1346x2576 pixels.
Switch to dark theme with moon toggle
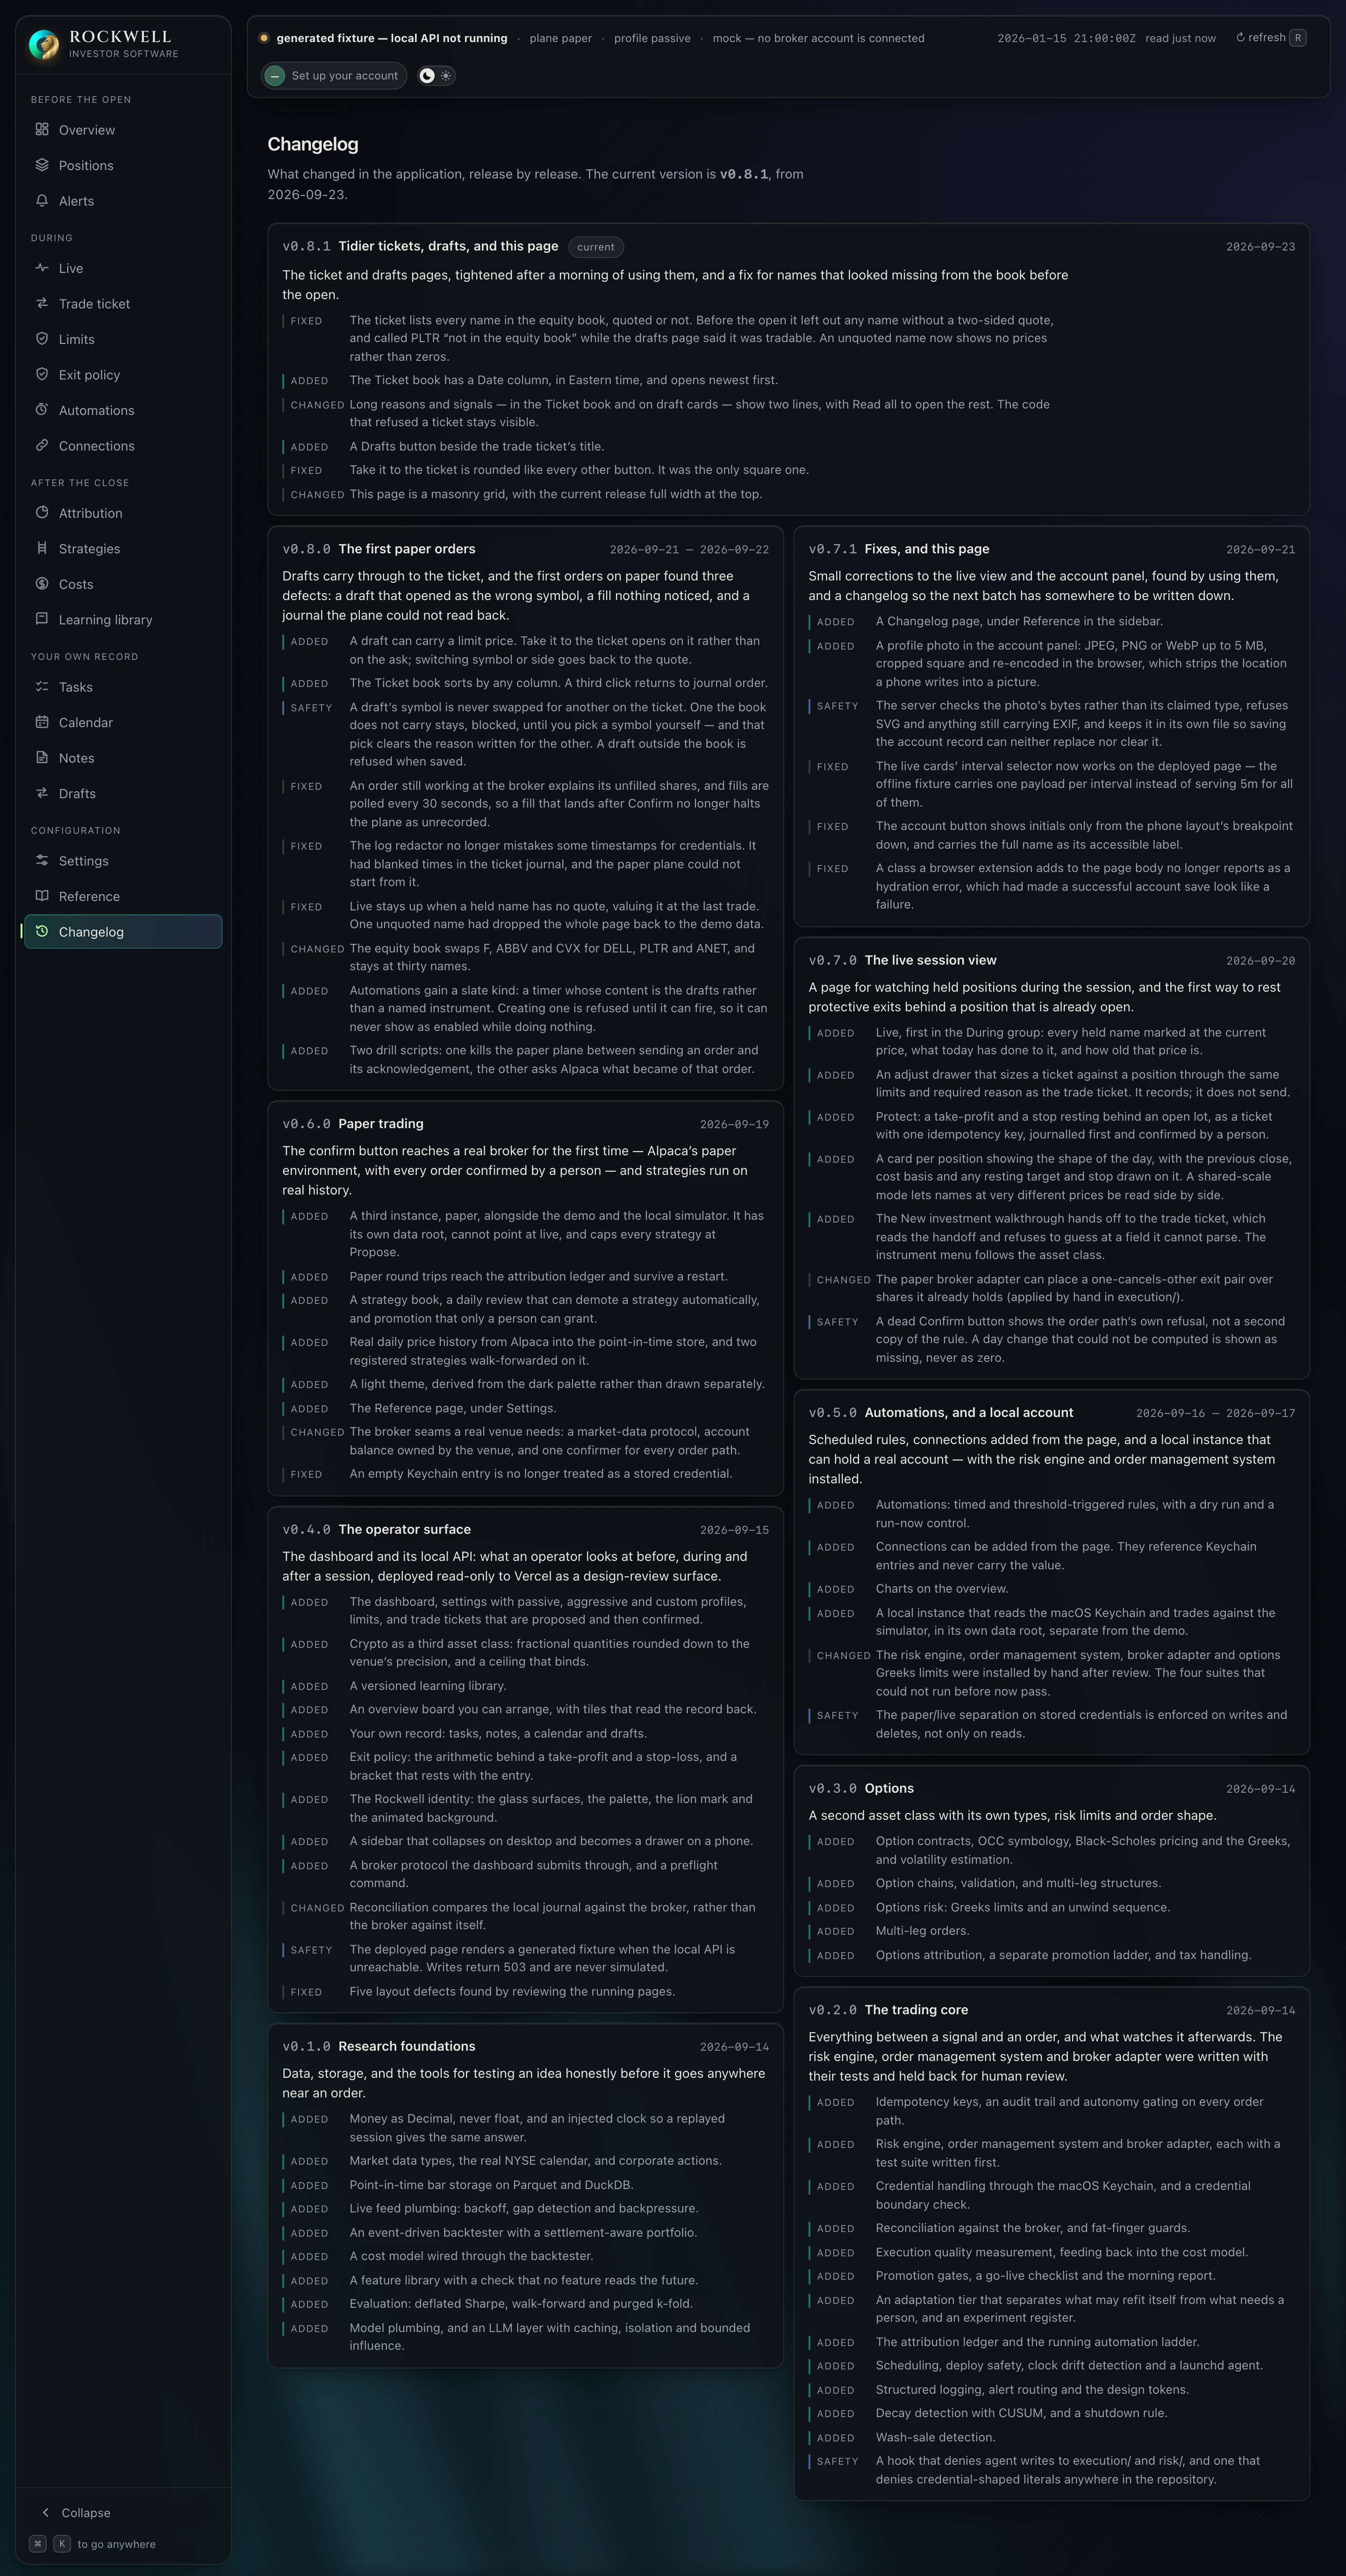427,76
